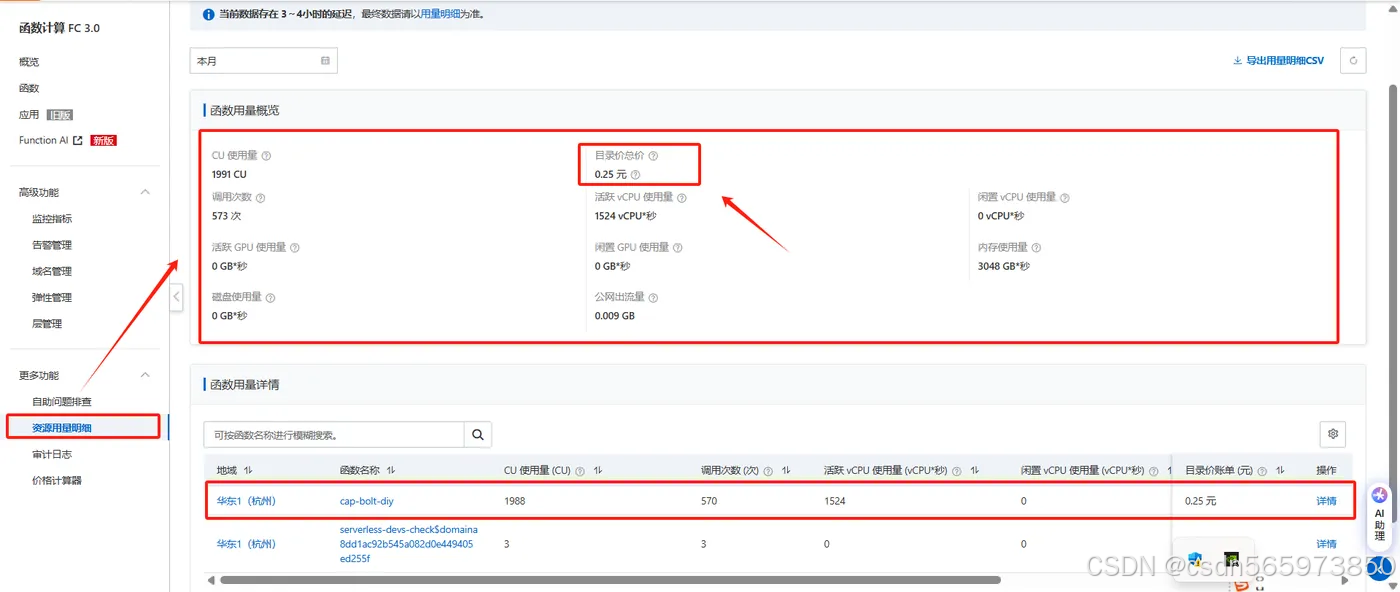Click the help icon next to 内存使用量 label

(1037, 248)
